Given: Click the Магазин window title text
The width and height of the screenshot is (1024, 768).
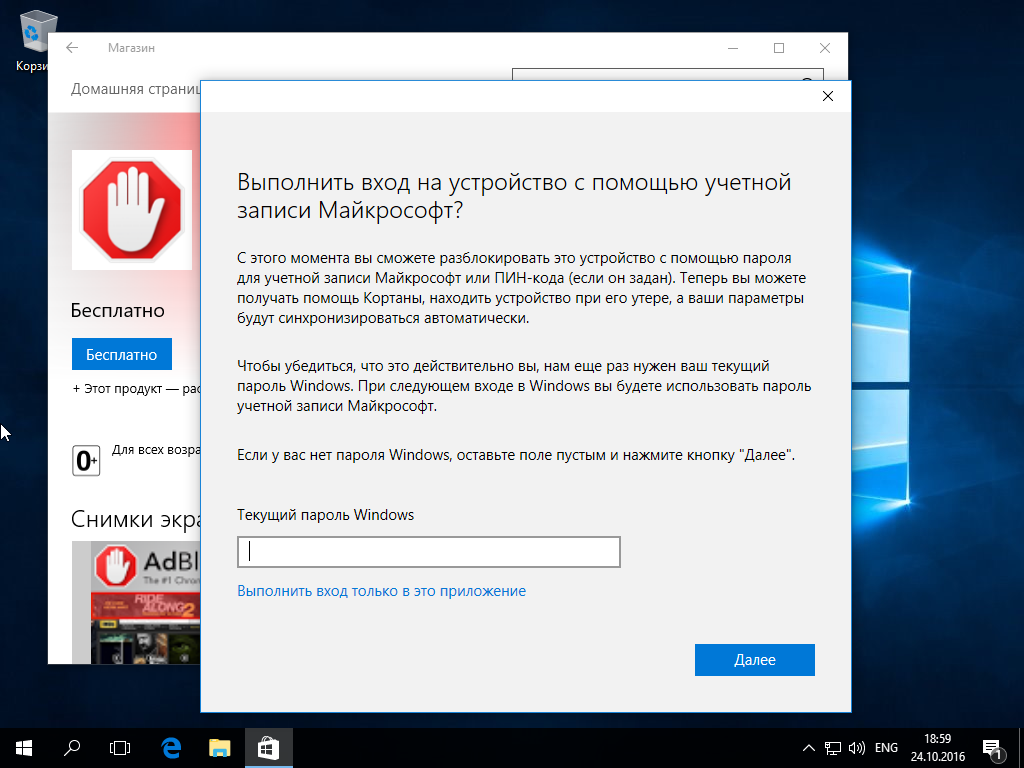Looking at the screenshot, I should point(131,48).
